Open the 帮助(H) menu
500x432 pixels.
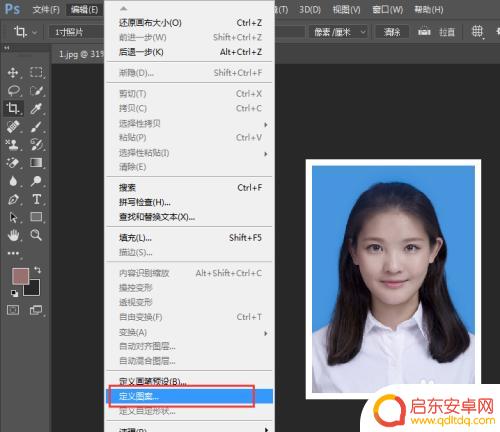(428, 10)
